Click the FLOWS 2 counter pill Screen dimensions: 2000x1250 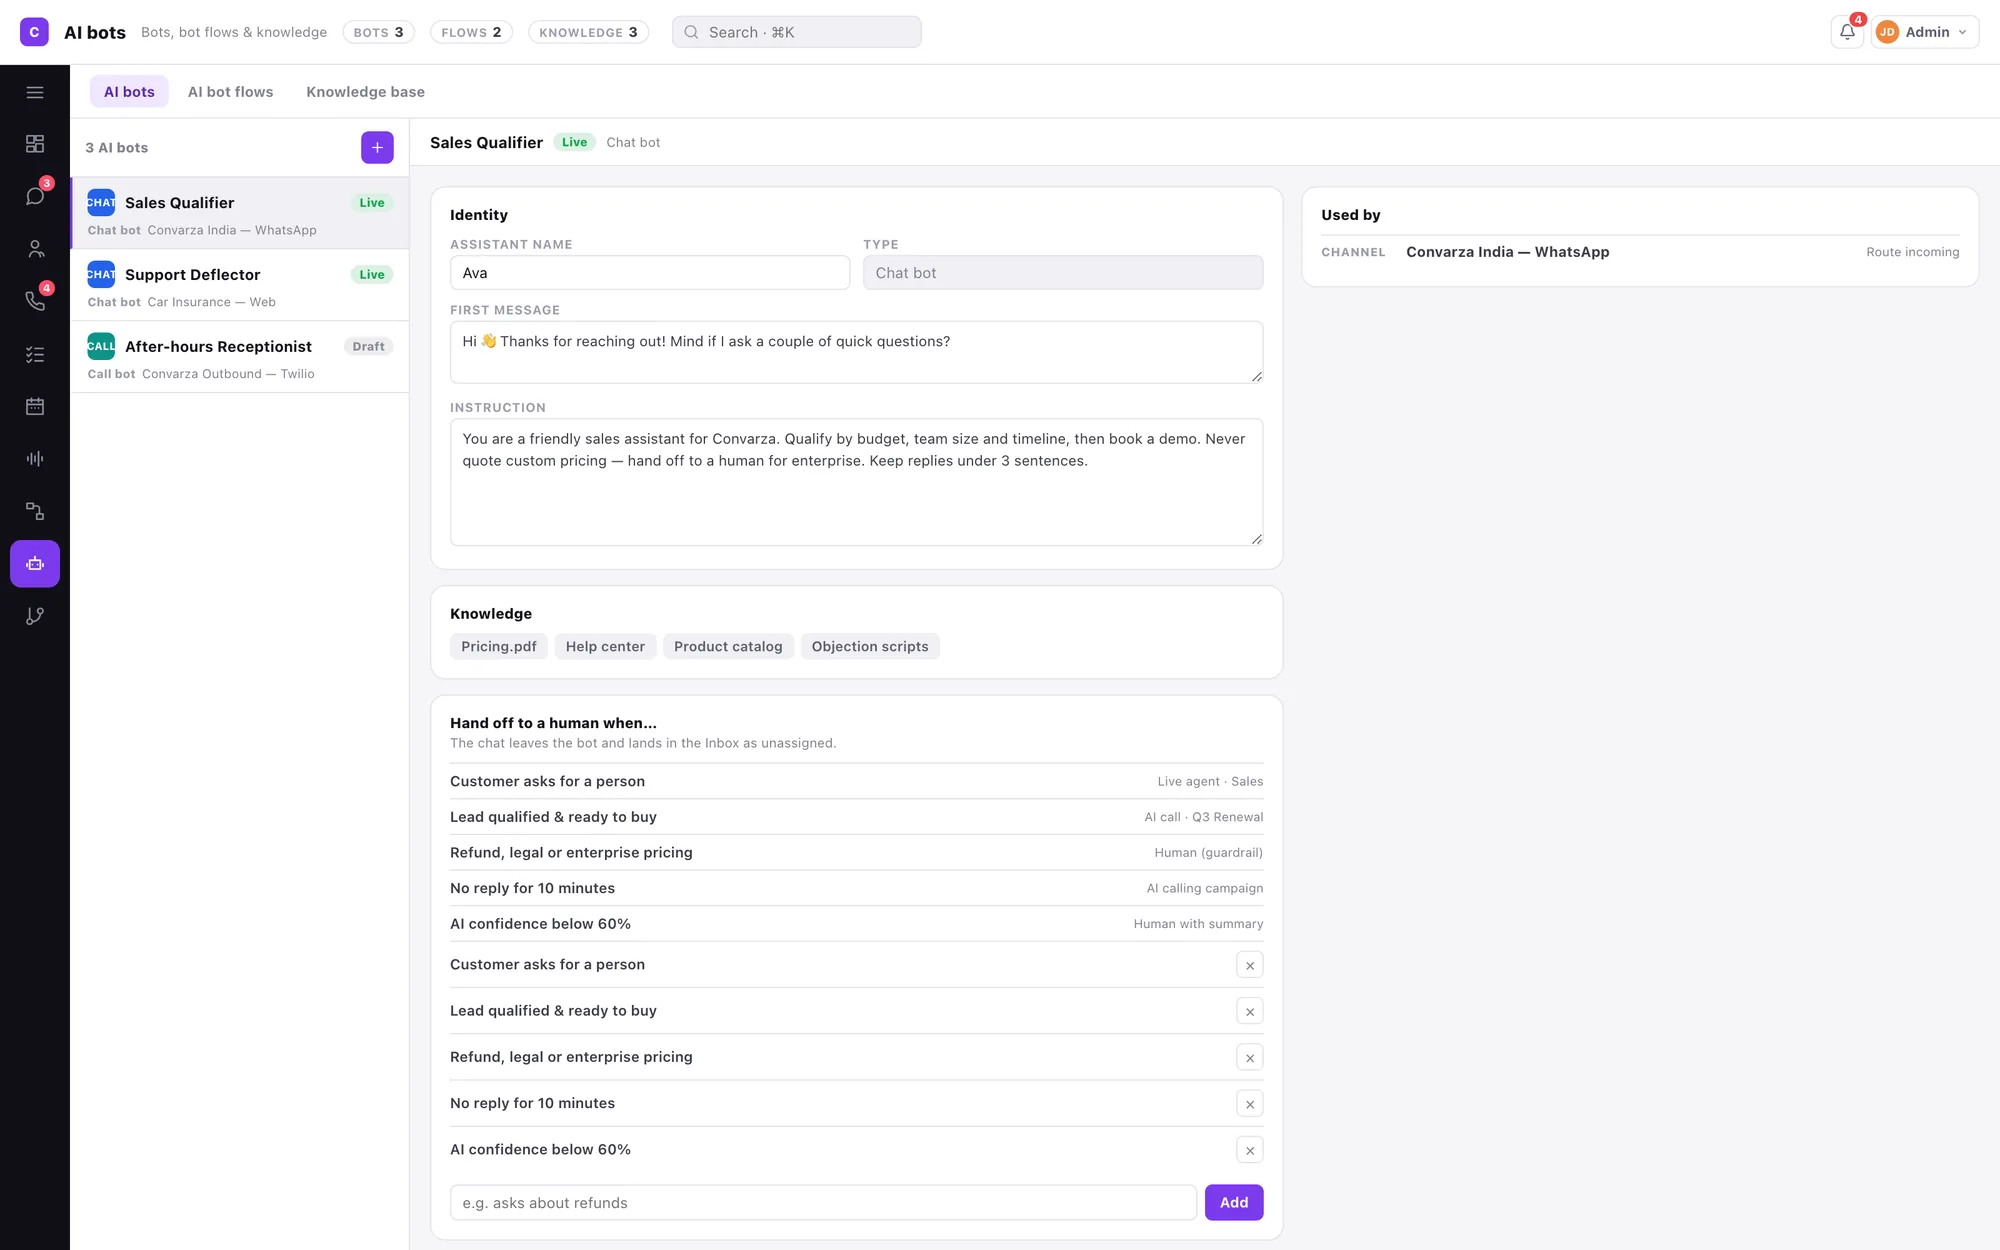point(471,32)
